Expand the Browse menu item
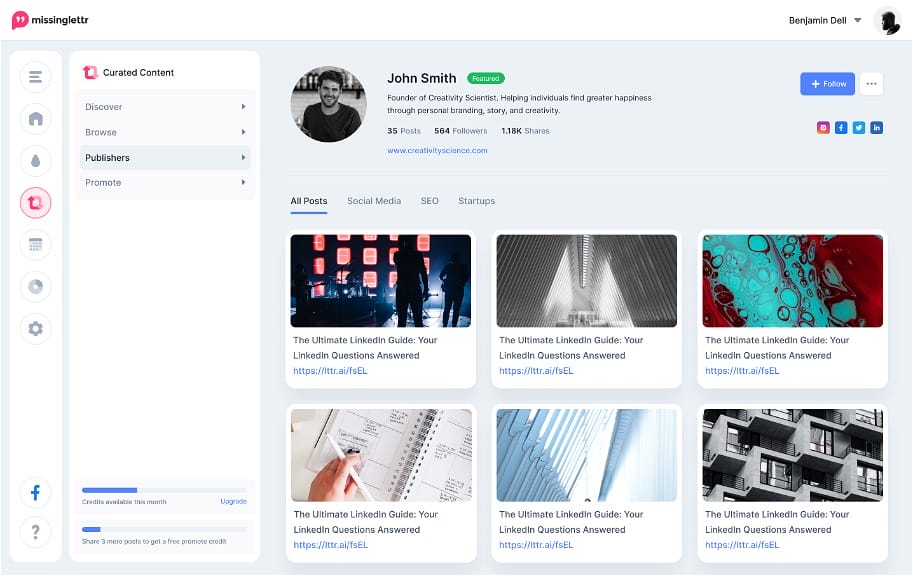Screen dimensions: 913x576 pyautogui.click(x=165, y=132)
